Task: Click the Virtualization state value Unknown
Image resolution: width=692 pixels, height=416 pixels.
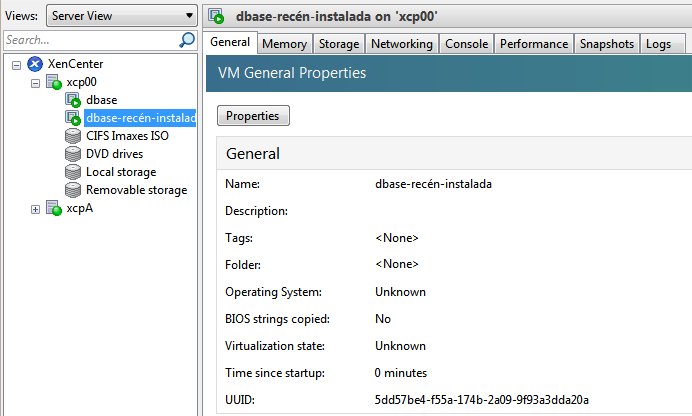Action: [x=400, y=346]
